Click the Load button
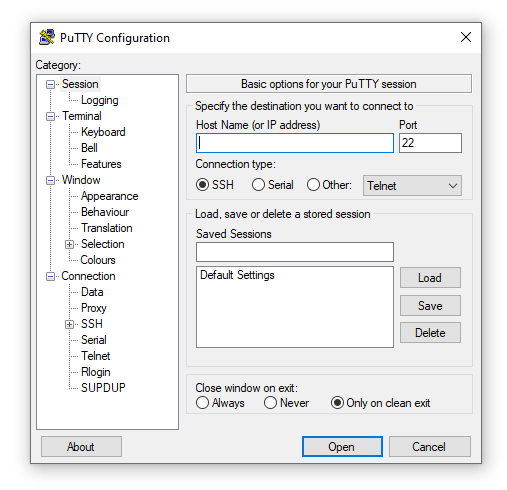Screen dimensions: 507x490 (430, 278)
